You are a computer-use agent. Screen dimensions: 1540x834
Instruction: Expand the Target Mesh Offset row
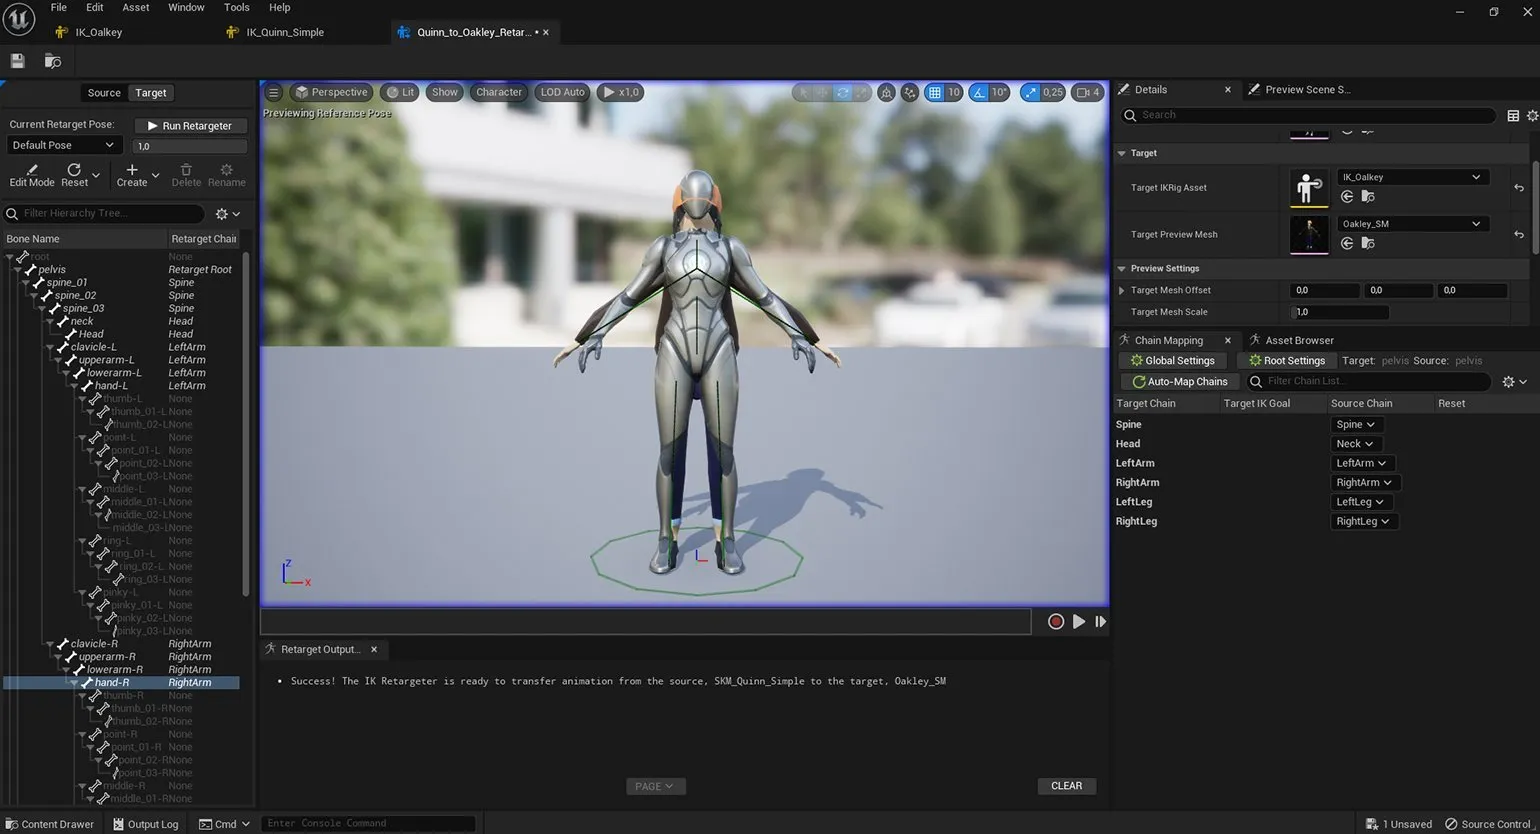(1121, 290)
